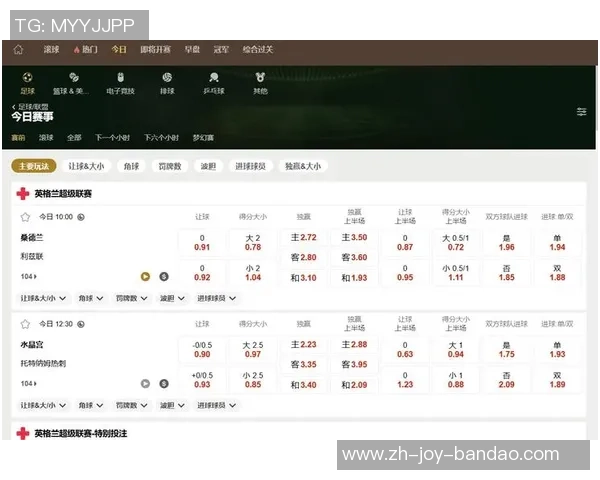The height and width of the screenshot is (480, 600).
Task: Click the 英格兰超级联赛-特别投注 flag icon
Action: (23, 433)
